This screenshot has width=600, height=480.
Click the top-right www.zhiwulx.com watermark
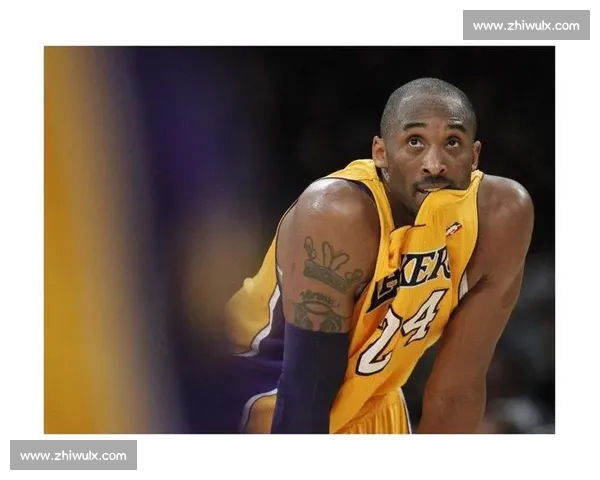(x=525, y=25)
